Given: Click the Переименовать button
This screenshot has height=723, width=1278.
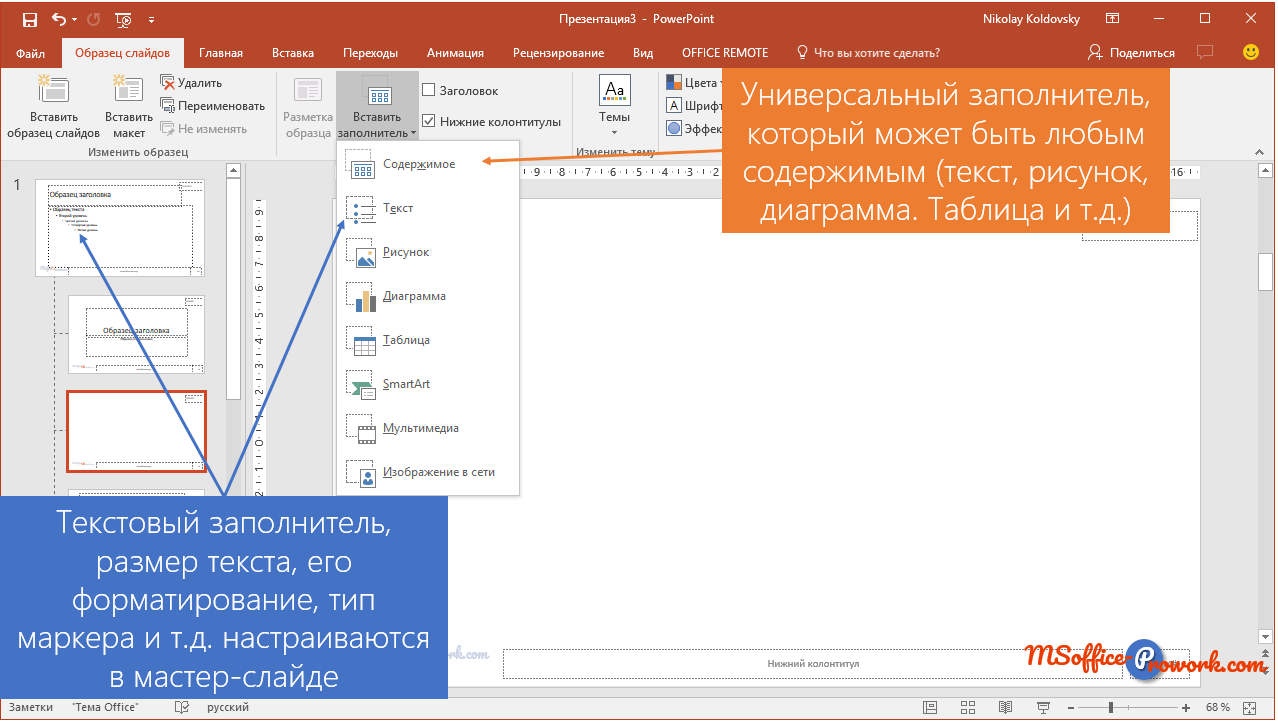Looking at the screenshot, I should 213,106.
